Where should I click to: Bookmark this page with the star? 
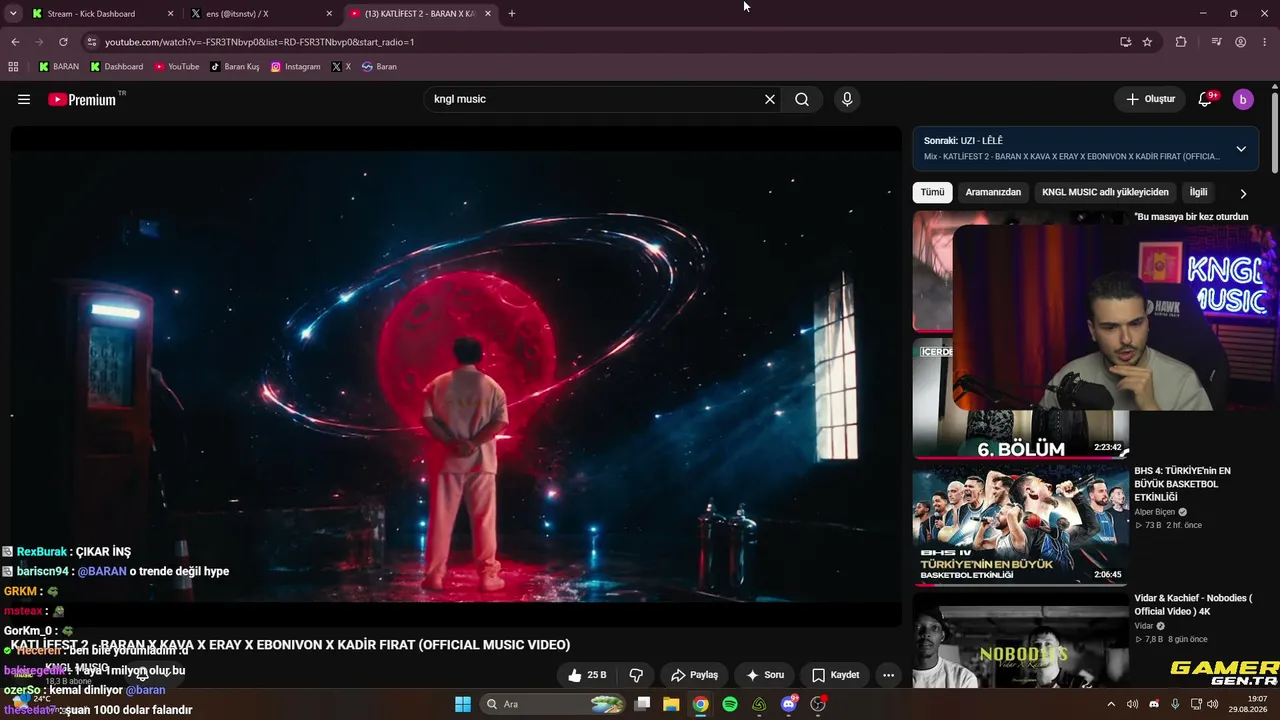(x=1147, y=42)
